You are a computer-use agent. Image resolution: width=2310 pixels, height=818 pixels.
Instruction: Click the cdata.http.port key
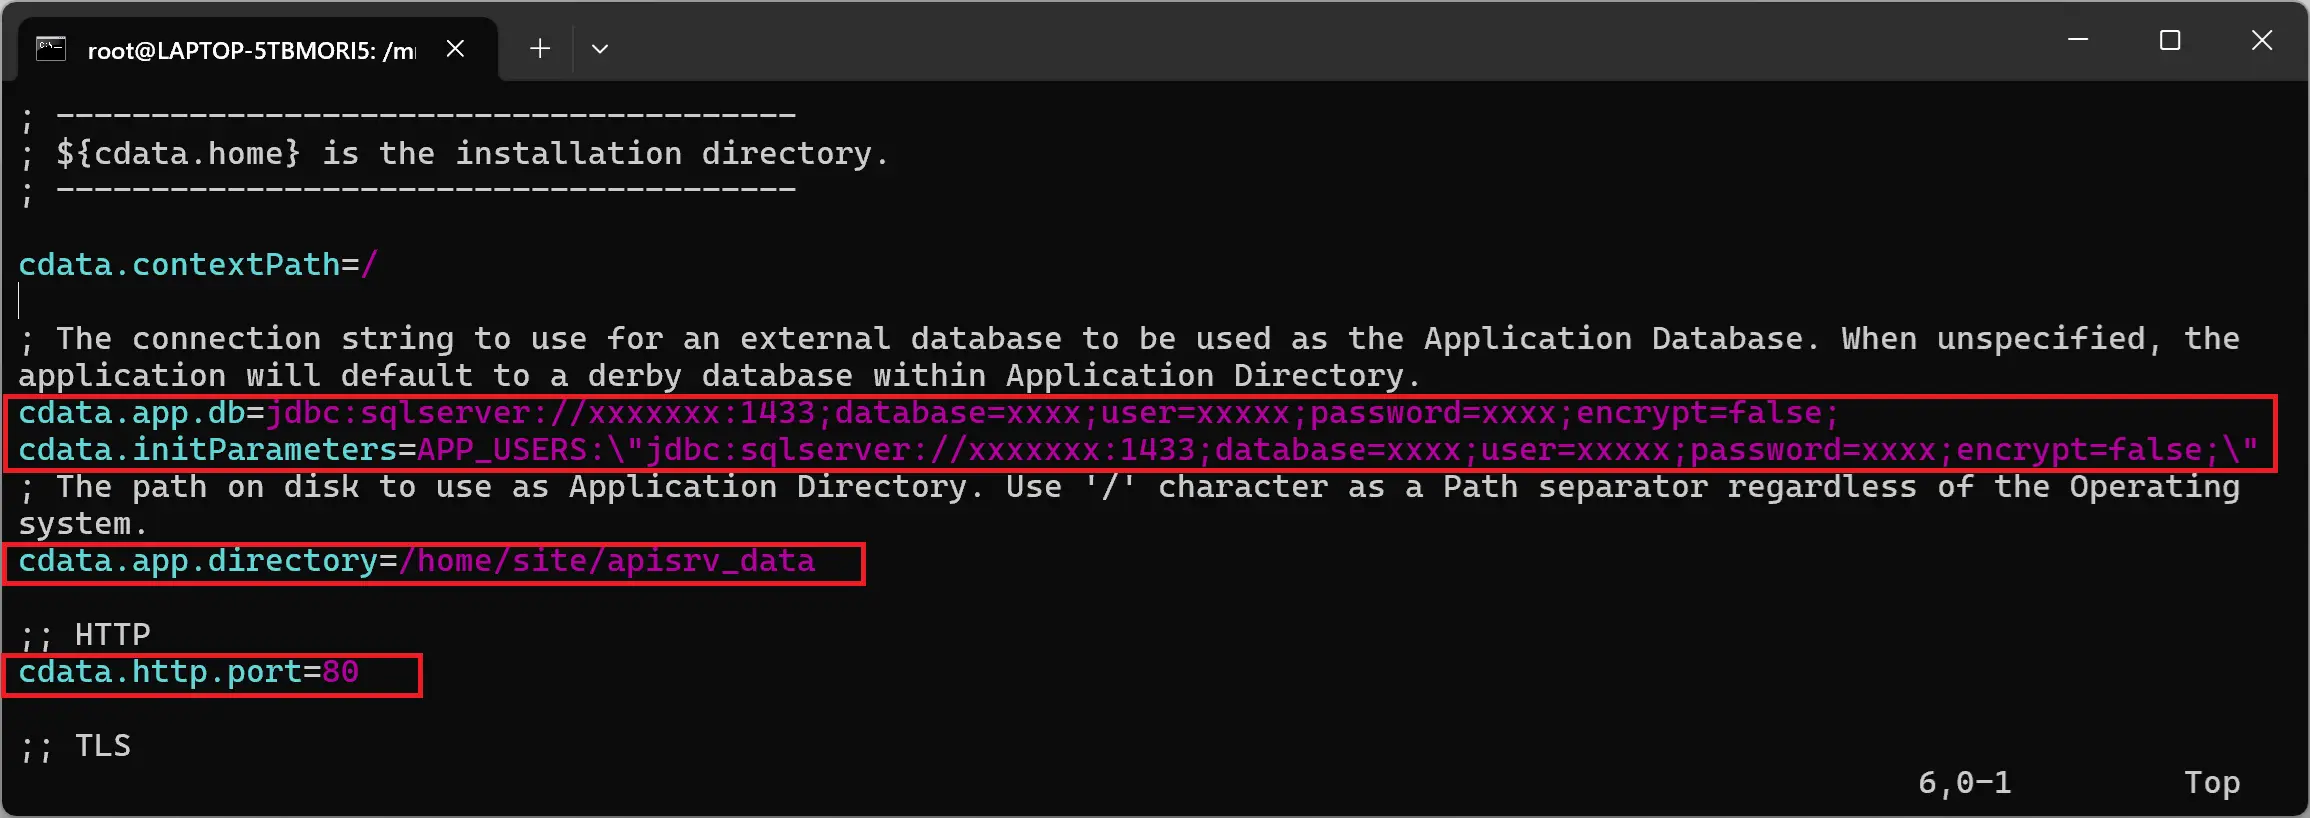(160, 672)
